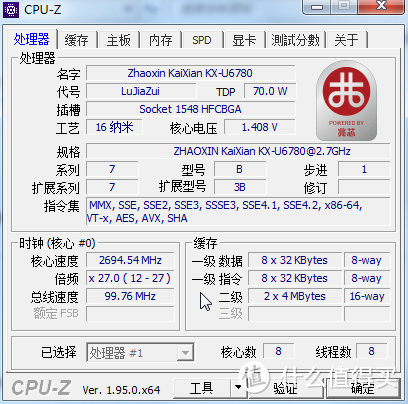Go to the SPD tab
The image size is (408, 404).
202,40
